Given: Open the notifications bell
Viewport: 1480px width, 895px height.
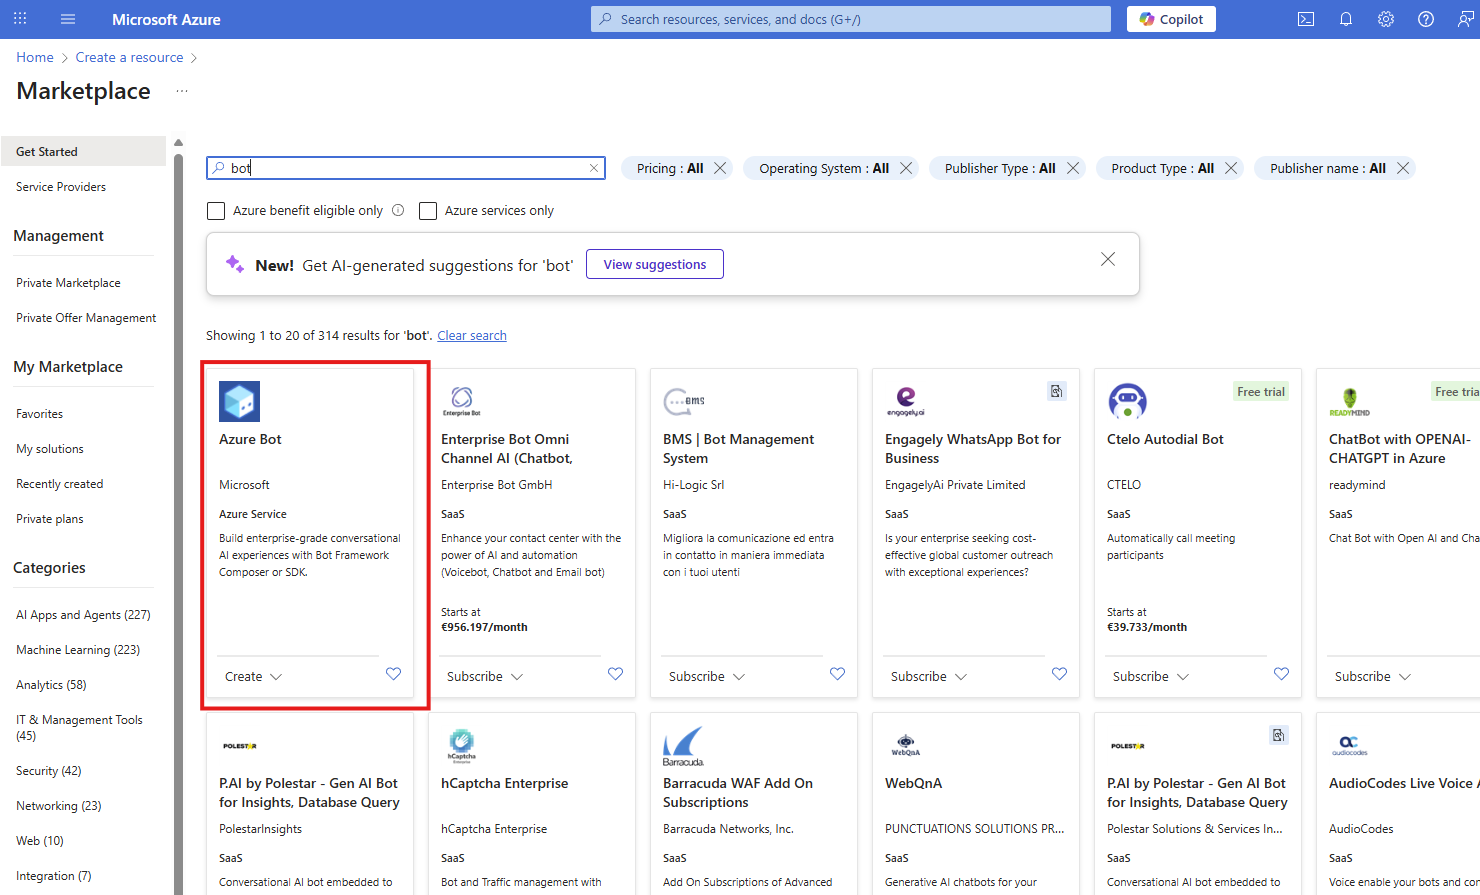Looking at the screenshot, I should click(x=1346, y=19).
